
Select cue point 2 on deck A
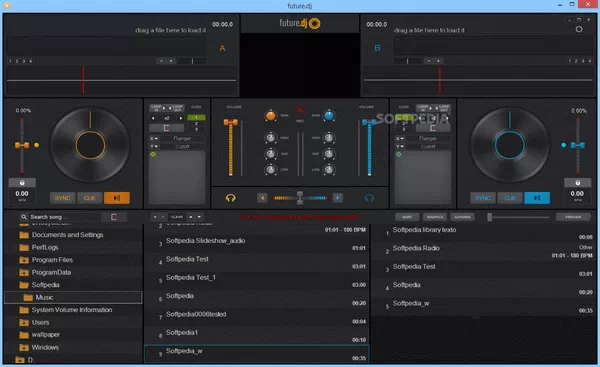196,124
